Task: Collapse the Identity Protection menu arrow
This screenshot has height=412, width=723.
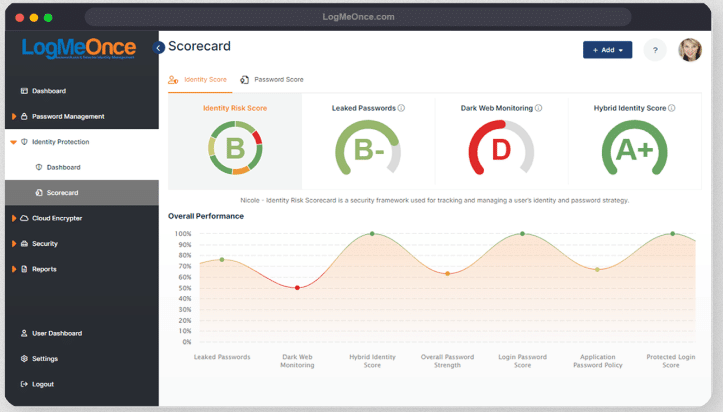Action: [x=13, y=142]
